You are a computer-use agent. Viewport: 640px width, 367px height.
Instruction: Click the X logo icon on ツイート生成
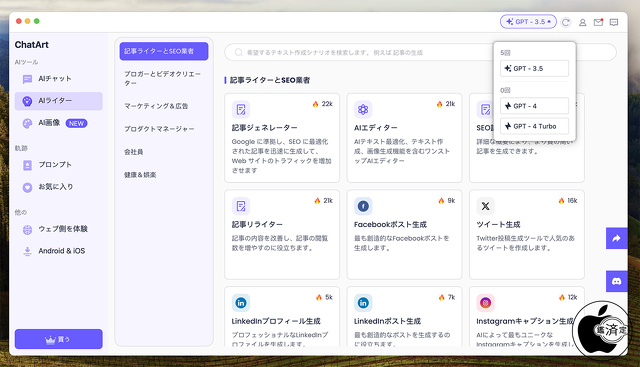(485, 206)
